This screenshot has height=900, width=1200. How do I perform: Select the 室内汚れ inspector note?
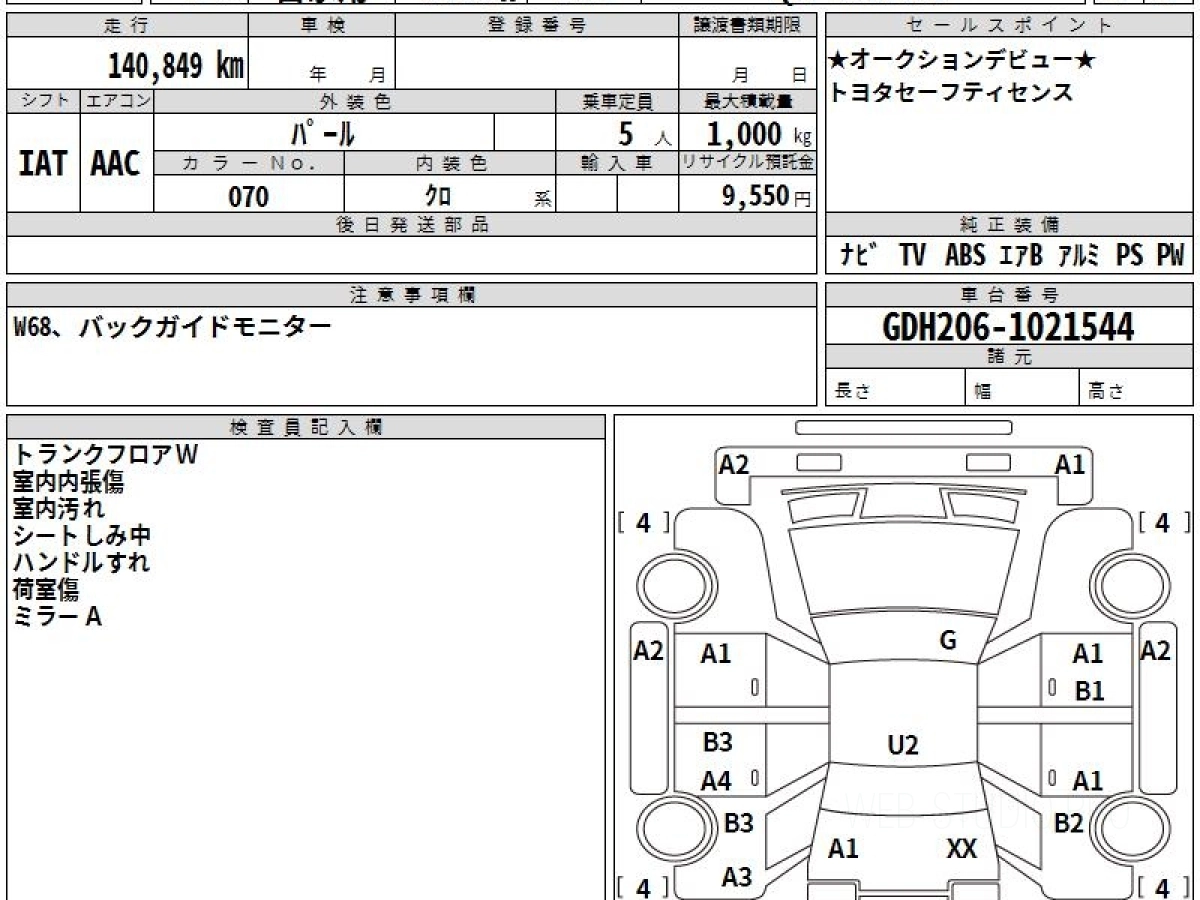[x=59, y=509]
